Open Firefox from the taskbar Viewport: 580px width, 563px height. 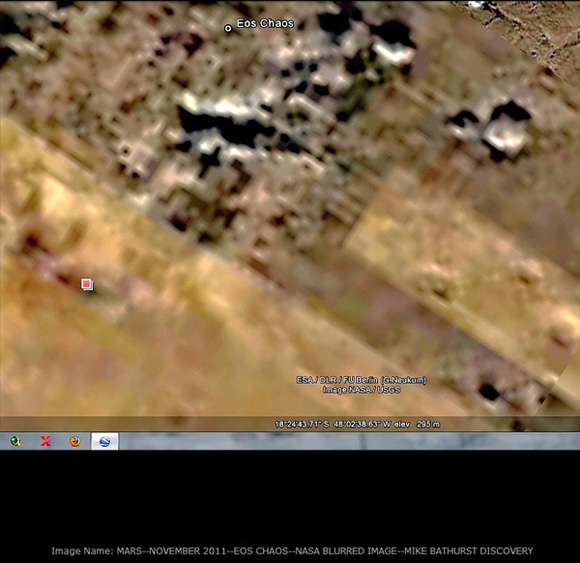75,441
